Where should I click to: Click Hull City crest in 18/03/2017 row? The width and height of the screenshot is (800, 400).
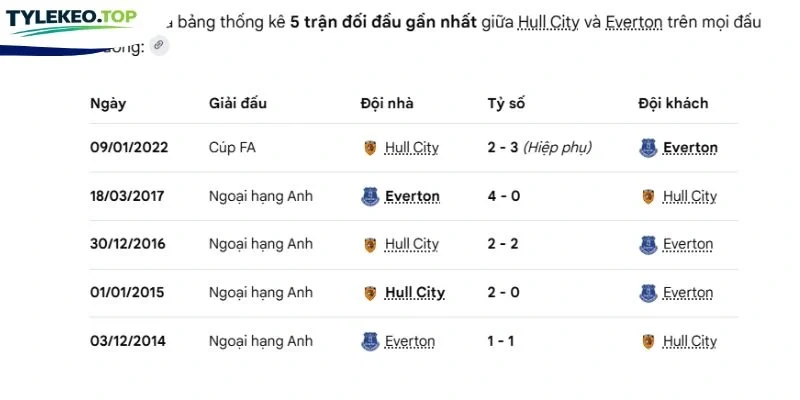pyautogui.click(x=648, y=196)
